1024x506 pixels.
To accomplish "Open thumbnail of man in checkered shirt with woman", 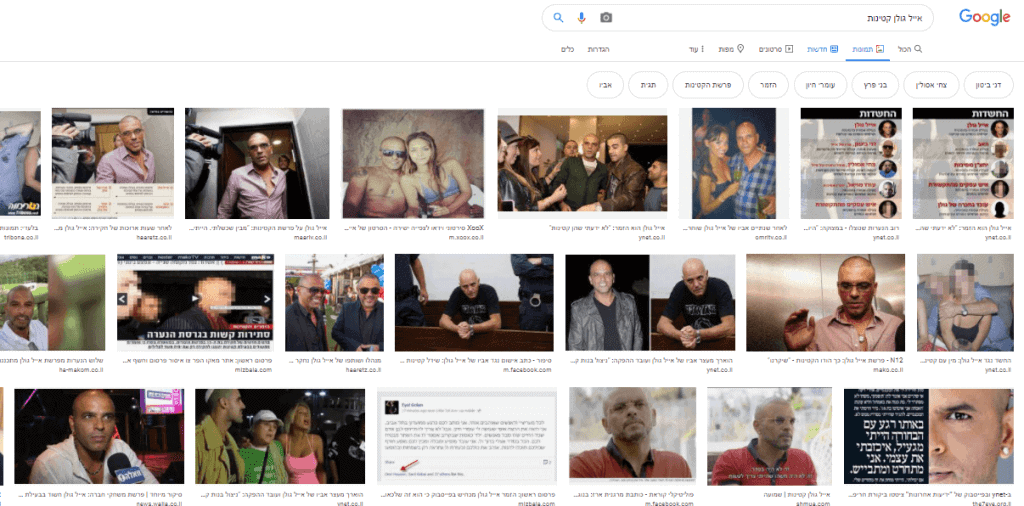I will pos(734,163).
